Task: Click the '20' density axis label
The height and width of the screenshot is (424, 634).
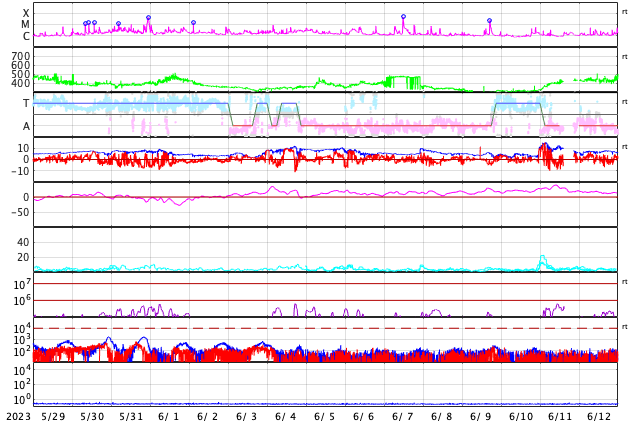Action: coord(23,257)
